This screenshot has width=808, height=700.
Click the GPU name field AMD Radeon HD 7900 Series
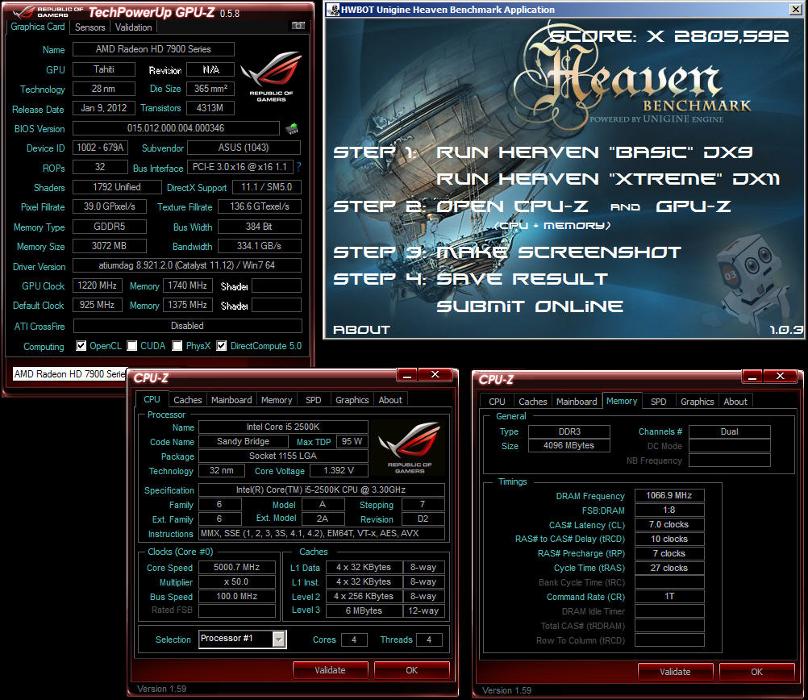coord(154,49)
